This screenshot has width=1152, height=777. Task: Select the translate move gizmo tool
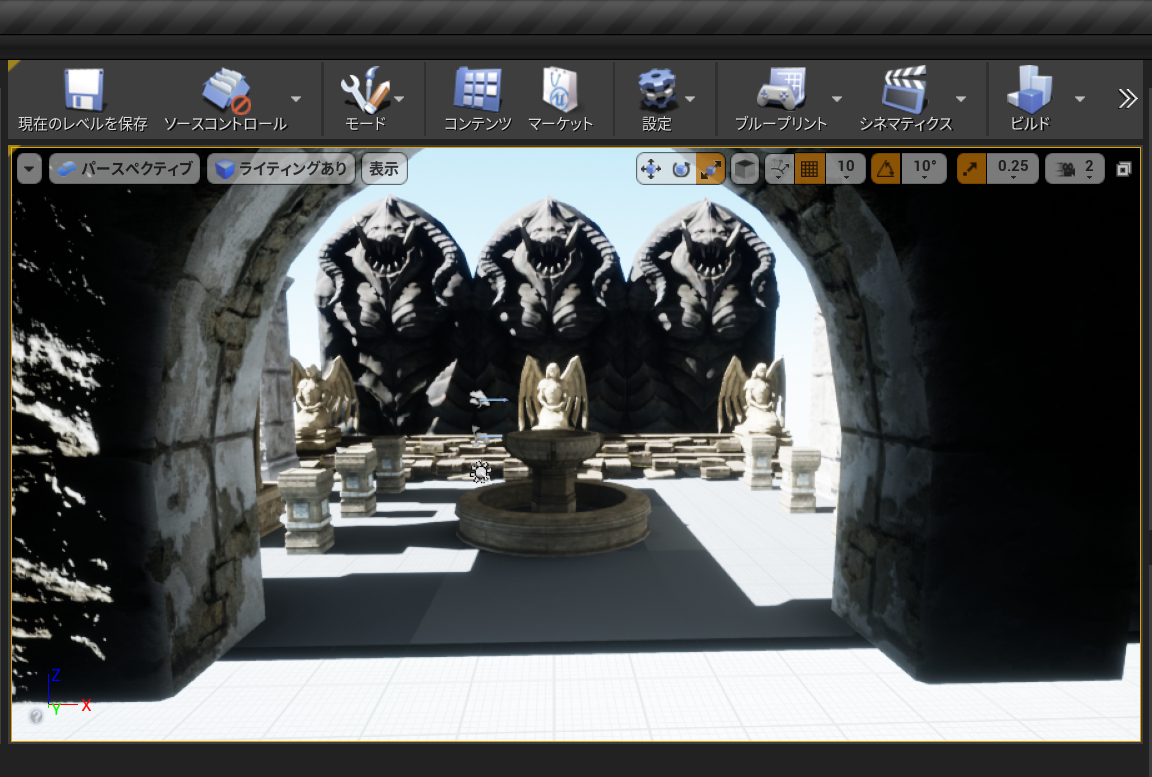[x=651, y=169]
